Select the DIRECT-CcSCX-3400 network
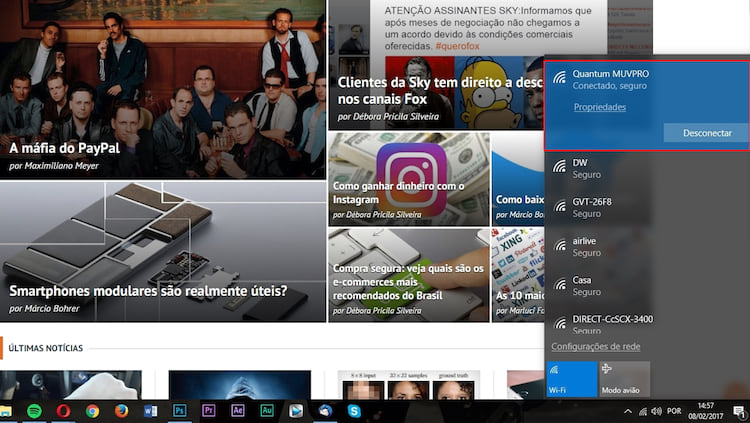Viewport: 750px width, 423px height. (647, 323)
